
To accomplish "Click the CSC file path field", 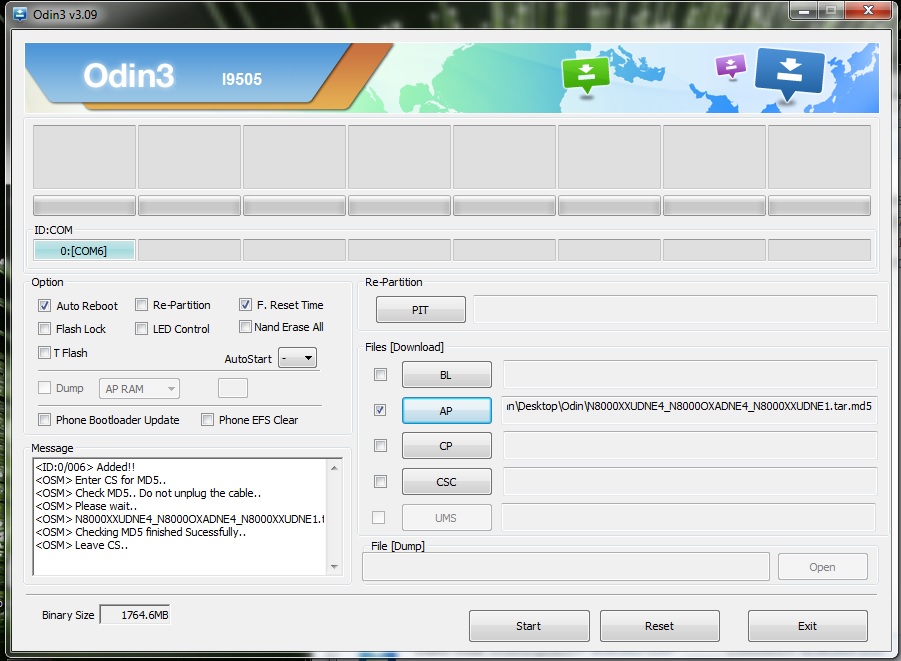I will (690, 482).
